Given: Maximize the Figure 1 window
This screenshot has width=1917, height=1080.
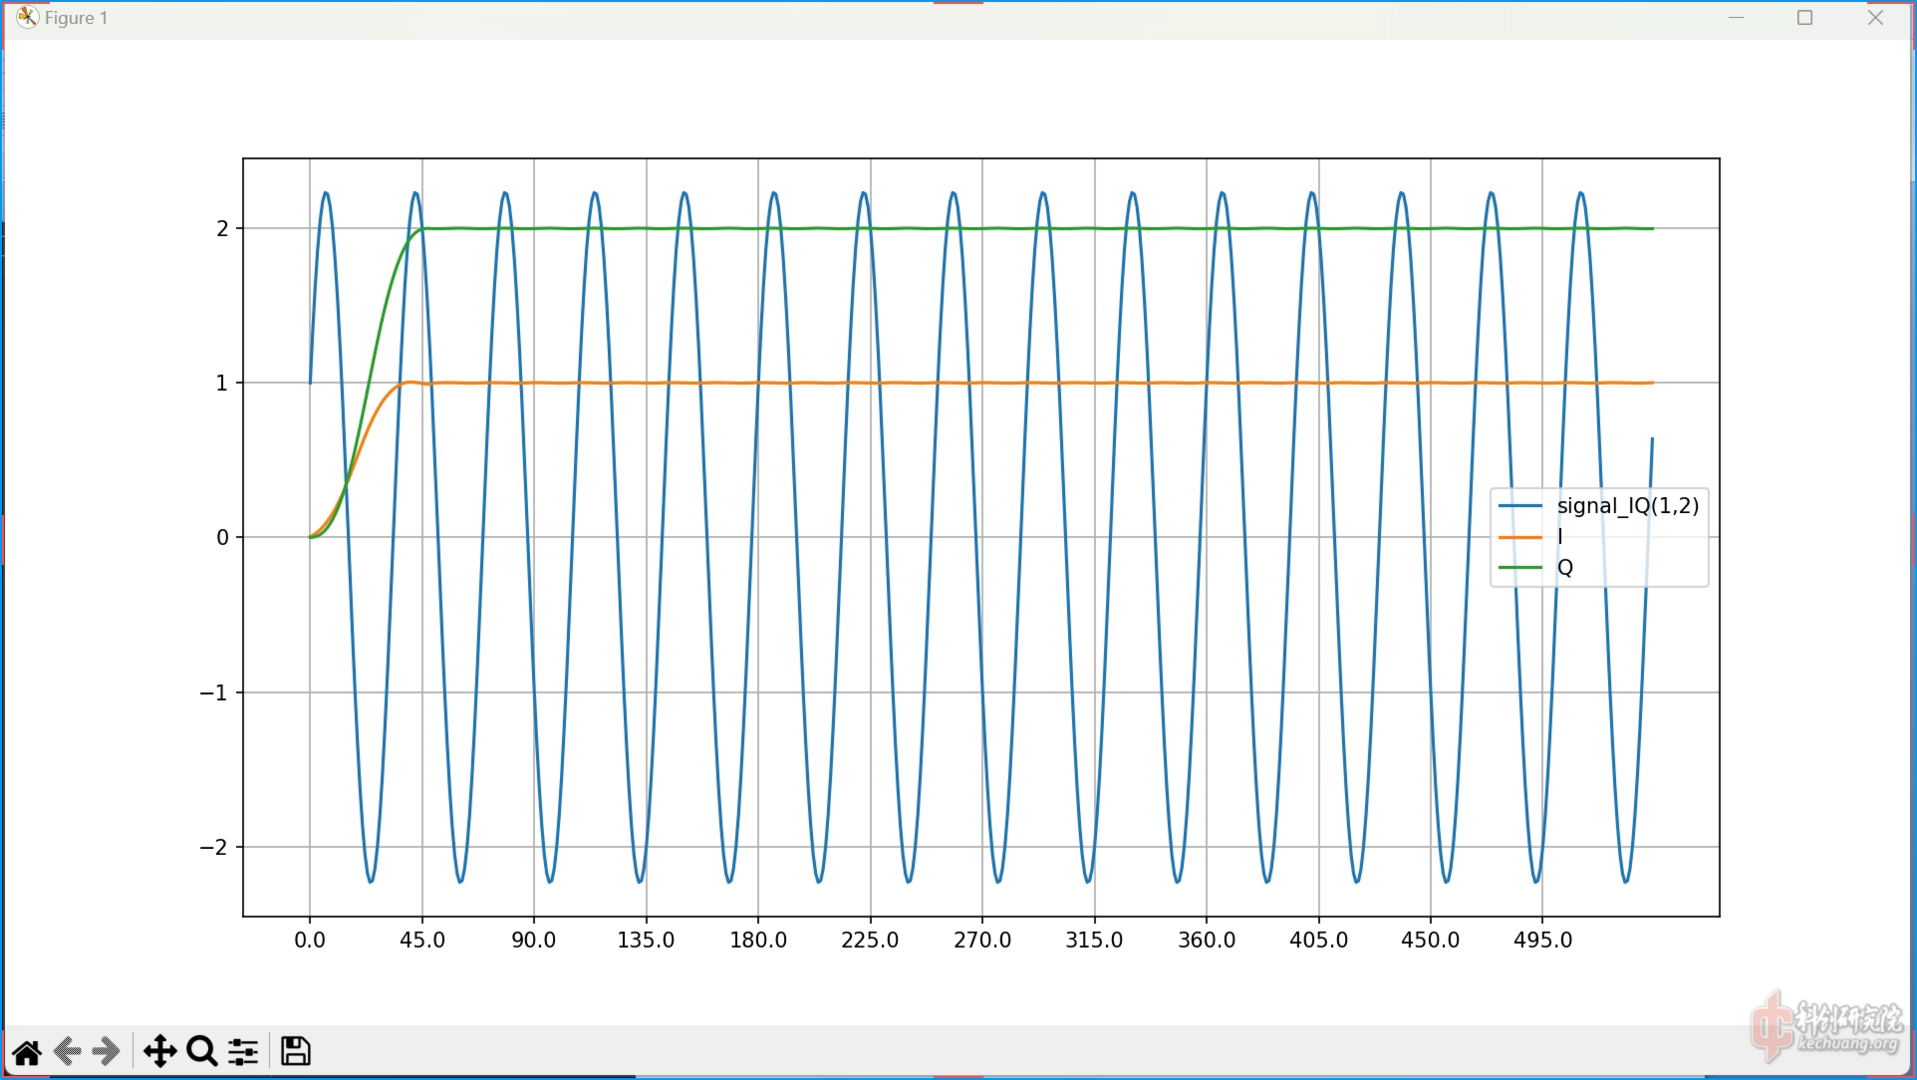Looking at the screenshot, I should point(1805,18).
